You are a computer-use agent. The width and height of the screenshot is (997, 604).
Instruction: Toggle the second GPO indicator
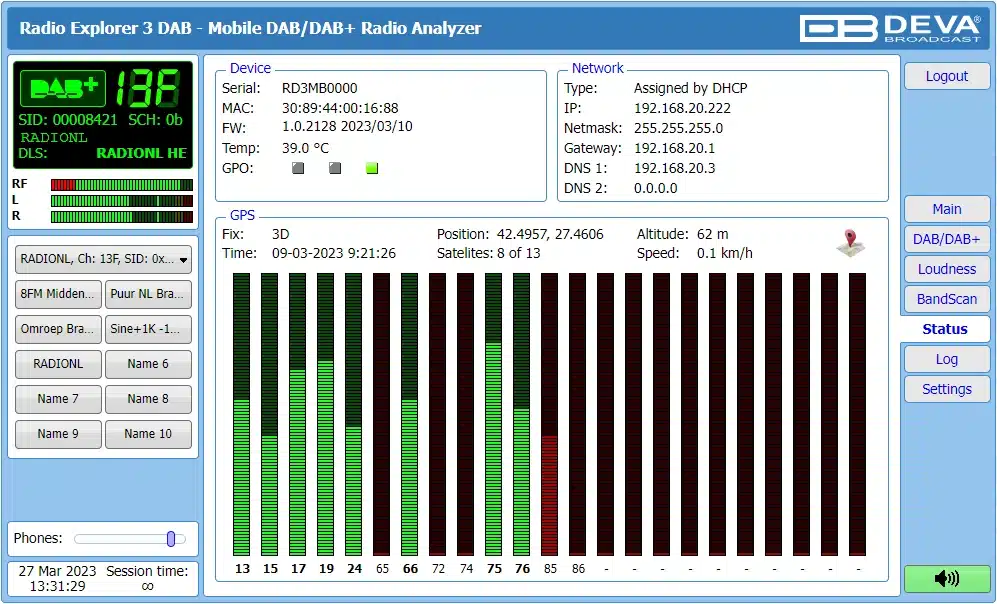coord(335,168)
